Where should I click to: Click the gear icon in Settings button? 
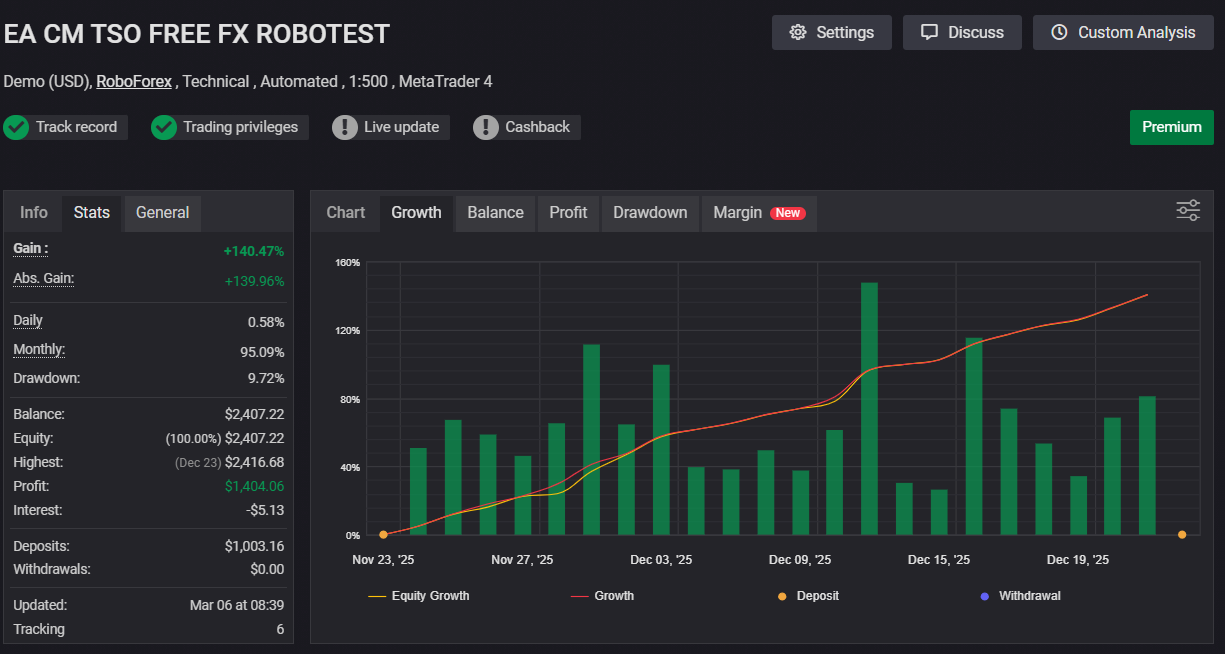[797, 32]
